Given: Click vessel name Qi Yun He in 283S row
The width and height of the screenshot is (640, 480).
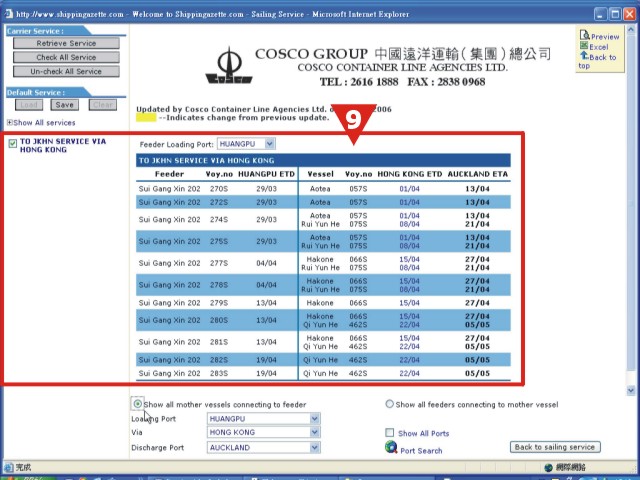Looking at the screenshot, I should tap(320, 373).
